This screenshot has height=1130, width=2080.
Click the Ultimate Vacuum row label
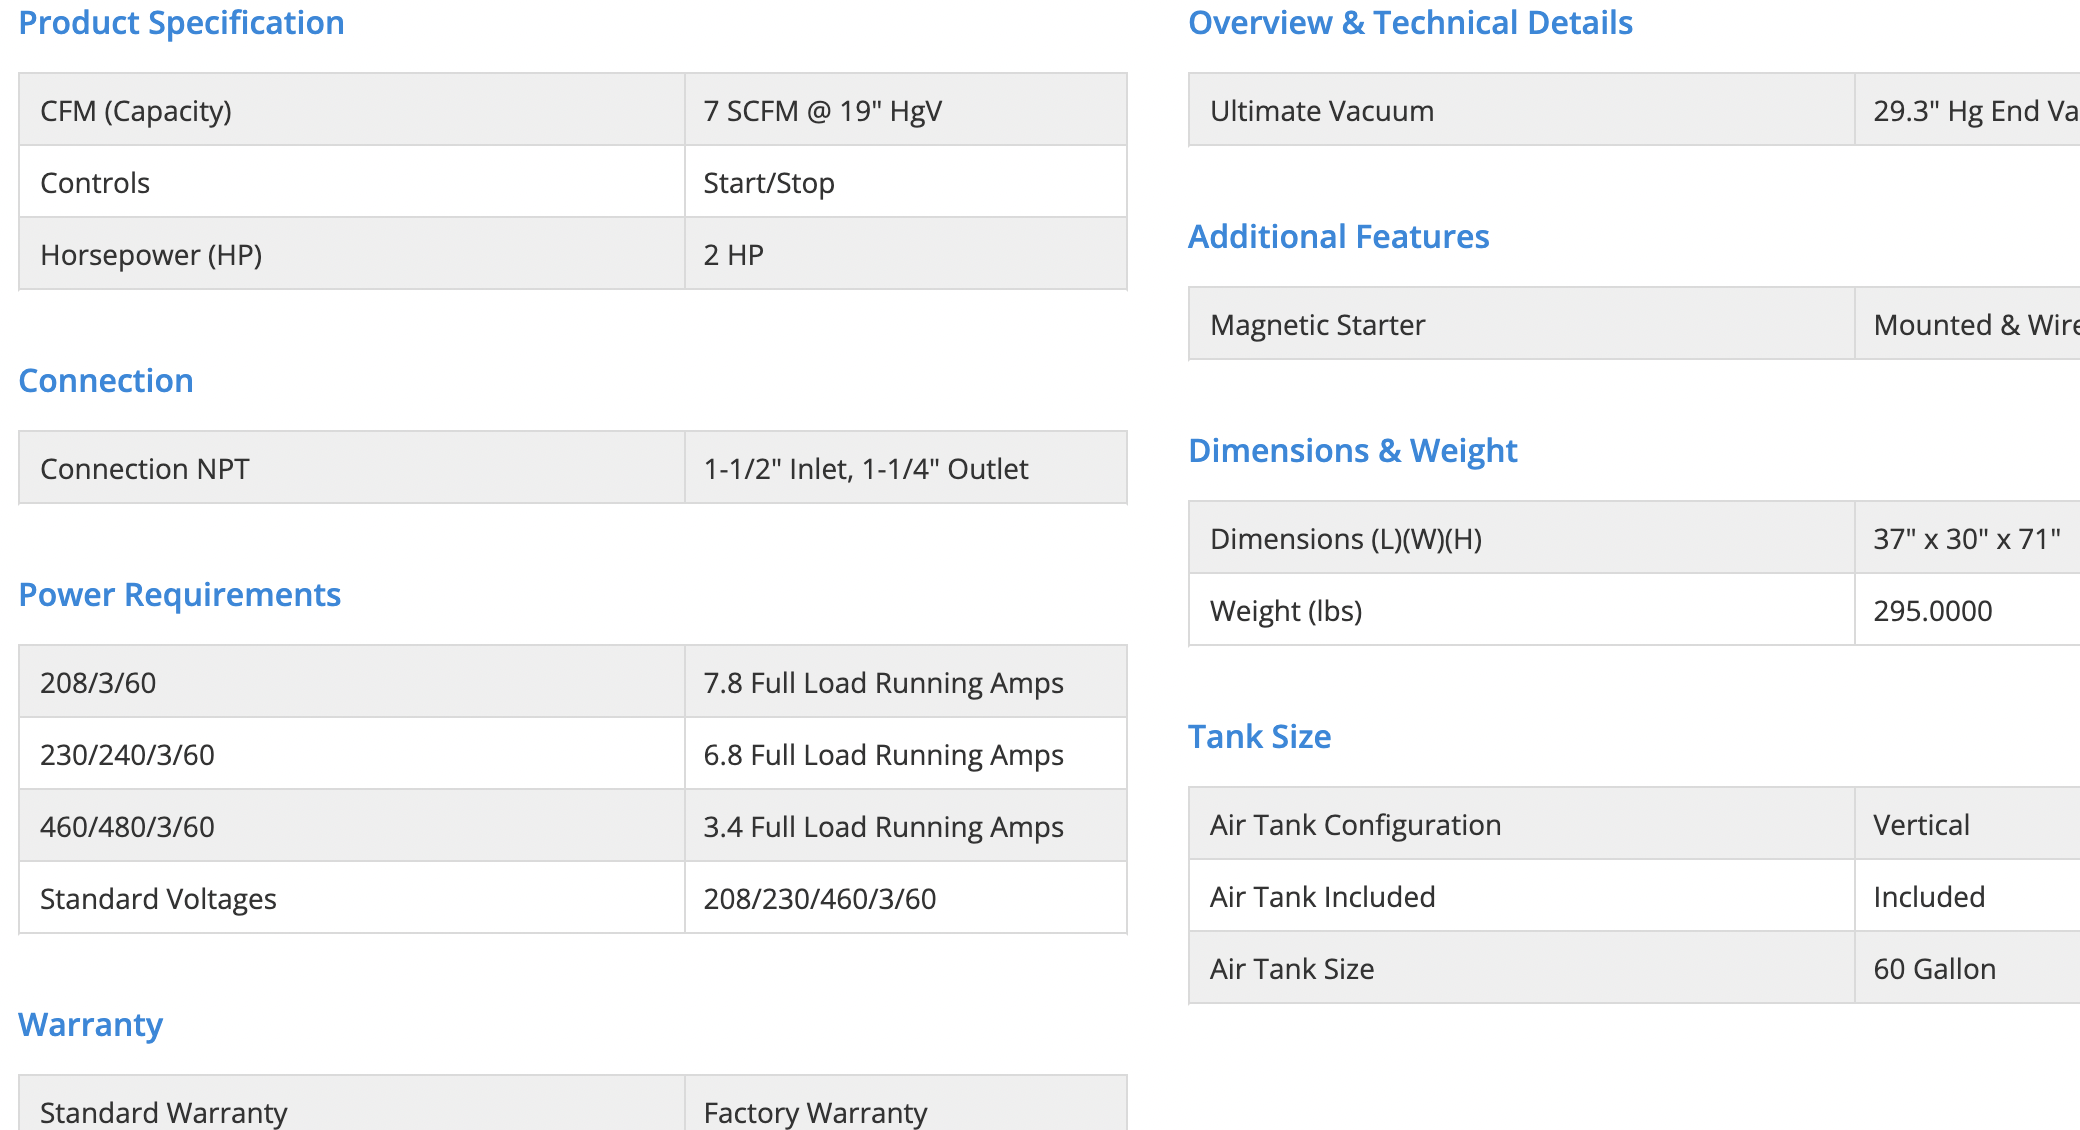click(x=1321, y=111)
